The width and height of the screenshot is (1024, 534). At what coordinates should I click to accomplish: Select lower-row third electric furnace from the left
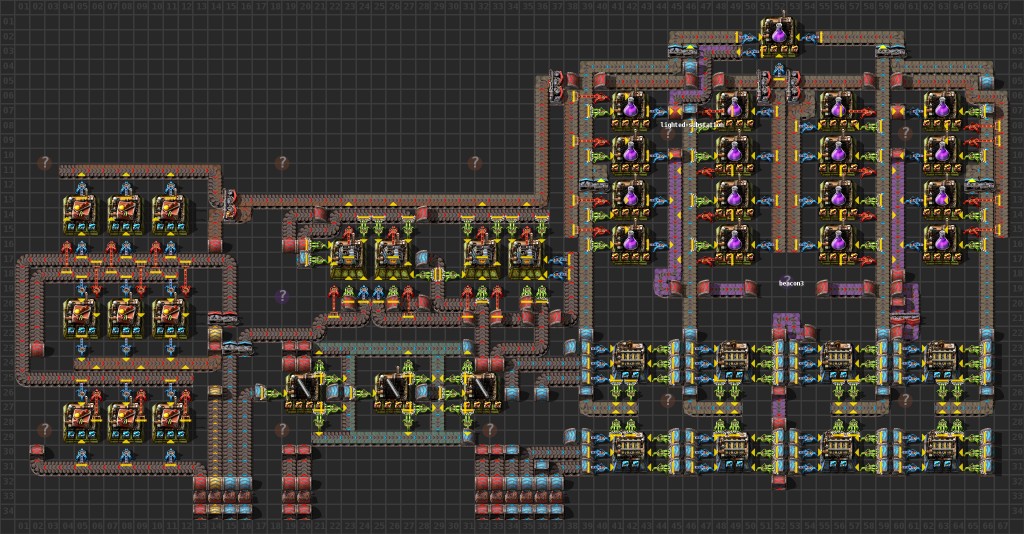(x=838, y=451)
